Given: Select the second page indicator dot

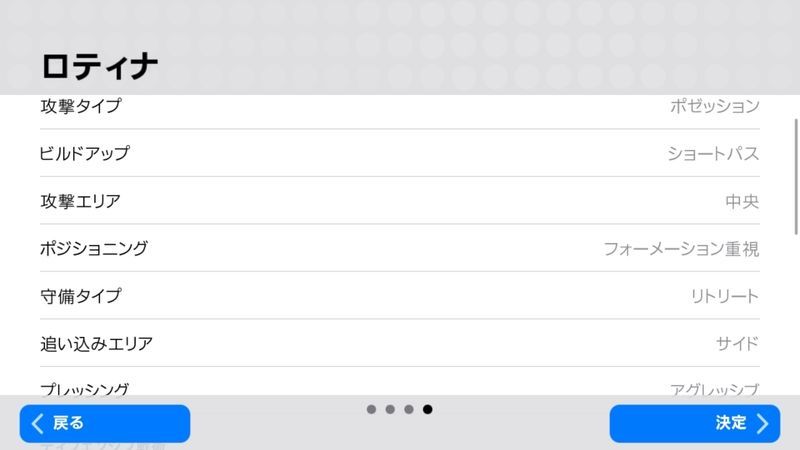Looking at the screenshot, I should 390,409.
